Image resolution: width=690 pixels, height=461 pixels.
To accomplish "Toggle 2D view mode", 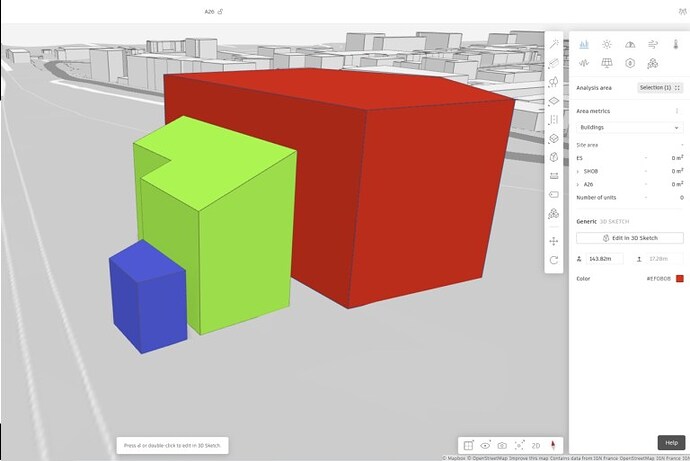I will coord(536,445).
